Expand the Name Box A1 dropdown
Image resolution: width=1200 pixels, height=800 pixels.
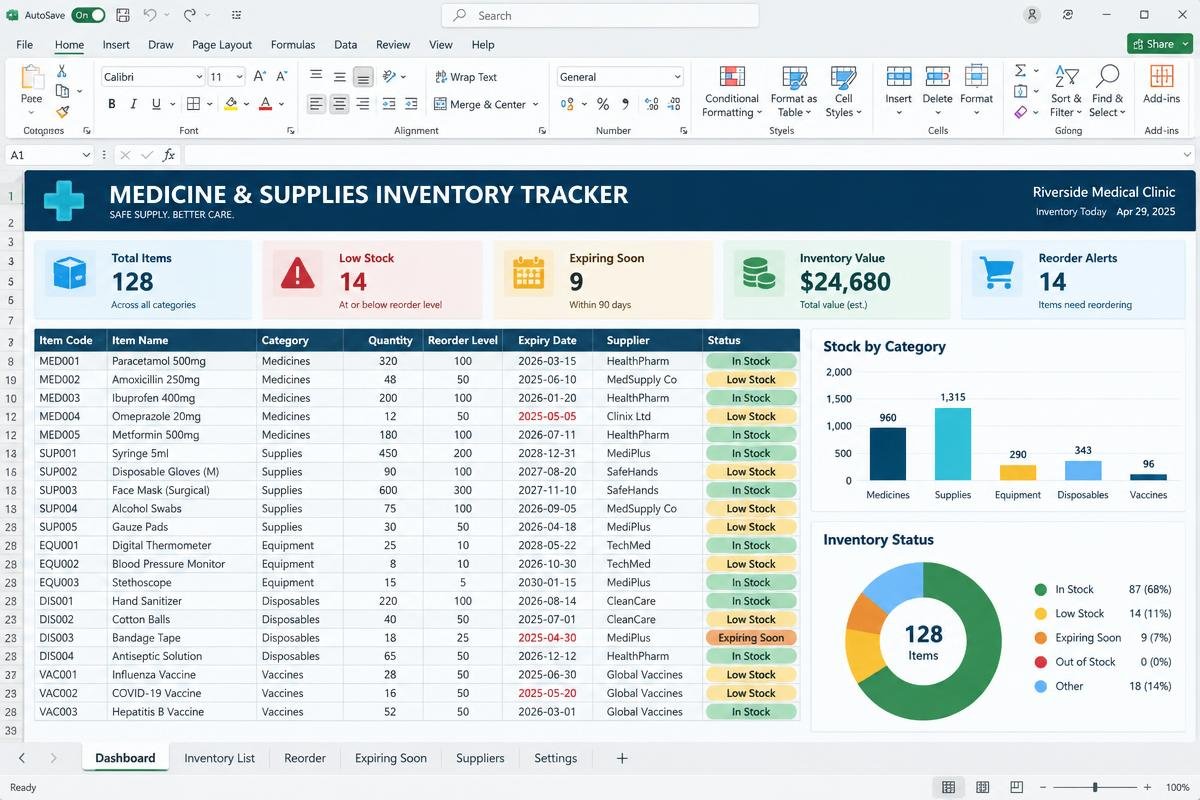pyautogui.click(x=85, y=155)
